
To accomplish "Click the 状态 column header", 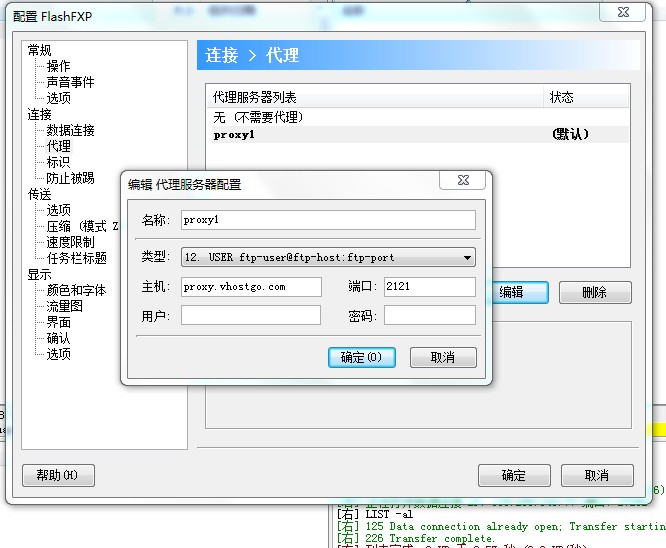I will pos(586,97).
